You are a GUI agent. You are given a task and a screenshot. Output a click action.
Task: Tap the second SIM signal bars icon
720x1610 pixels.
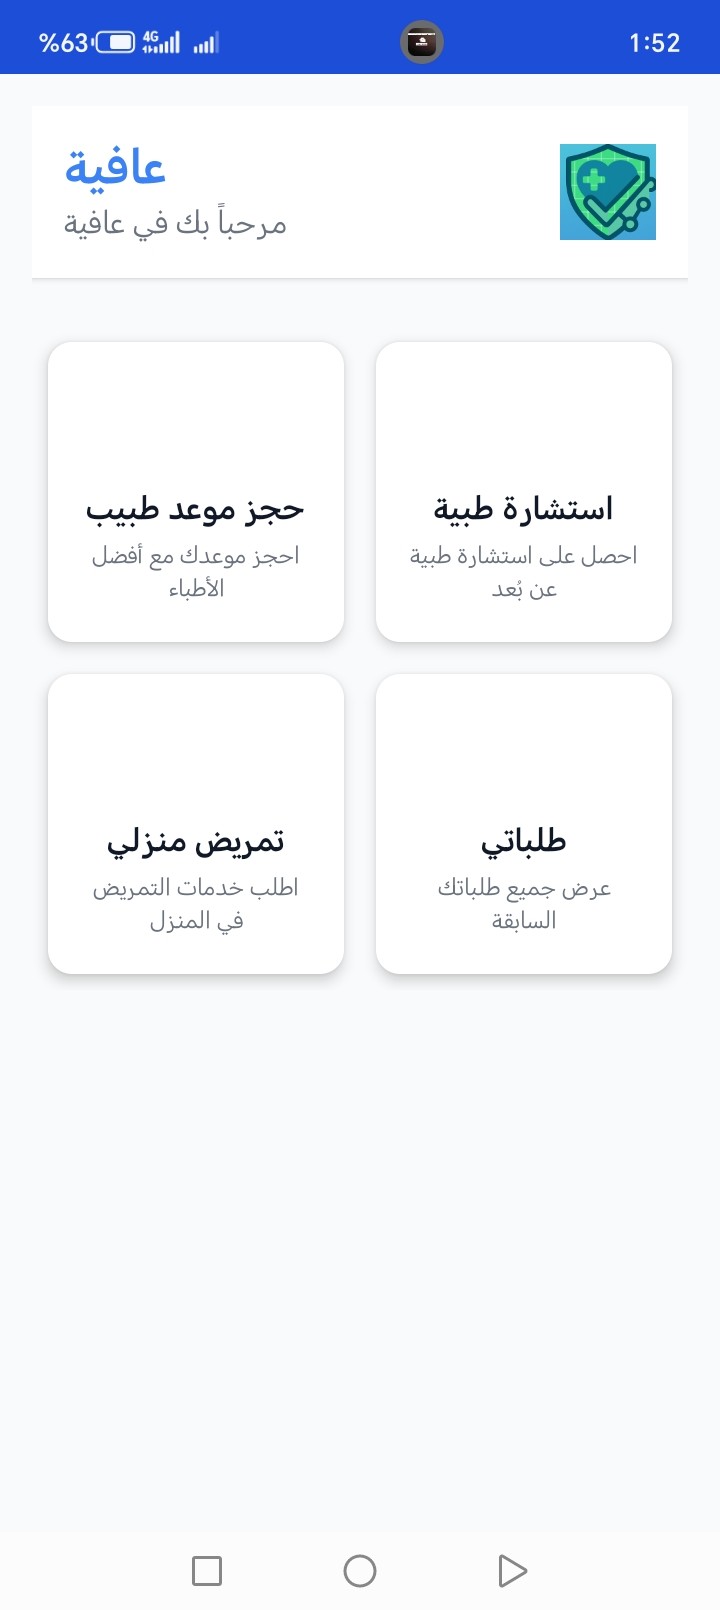[206, 43]
